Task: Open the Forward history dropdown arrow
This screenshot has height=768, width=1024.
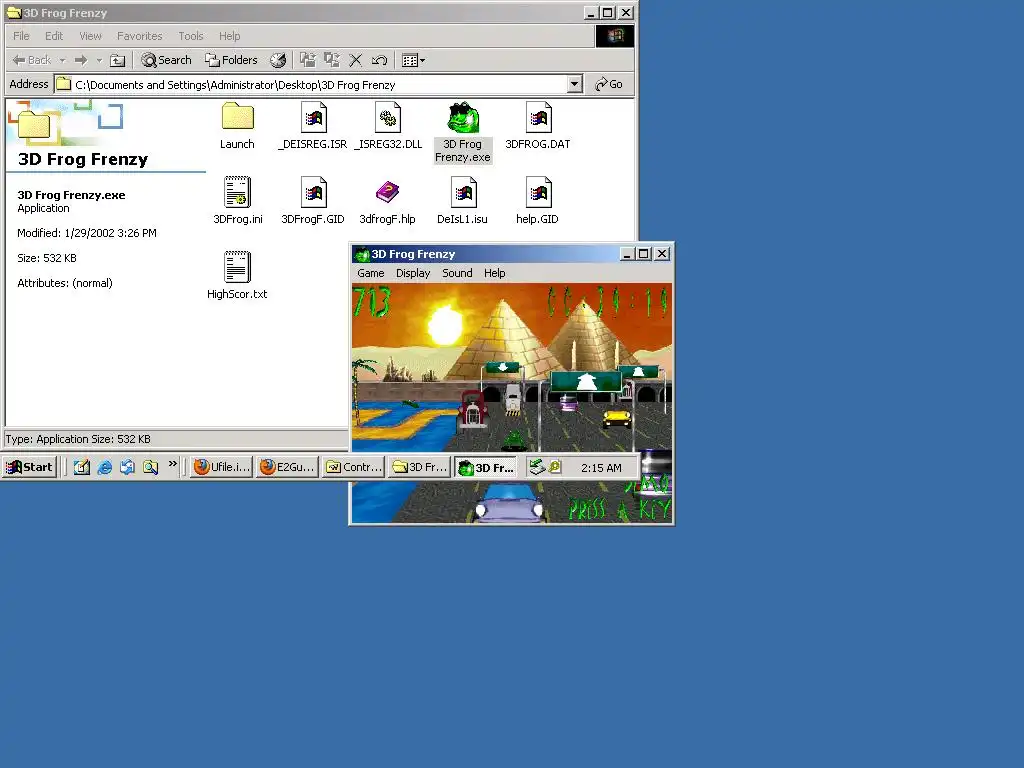Action: click(x=99, y=61)
